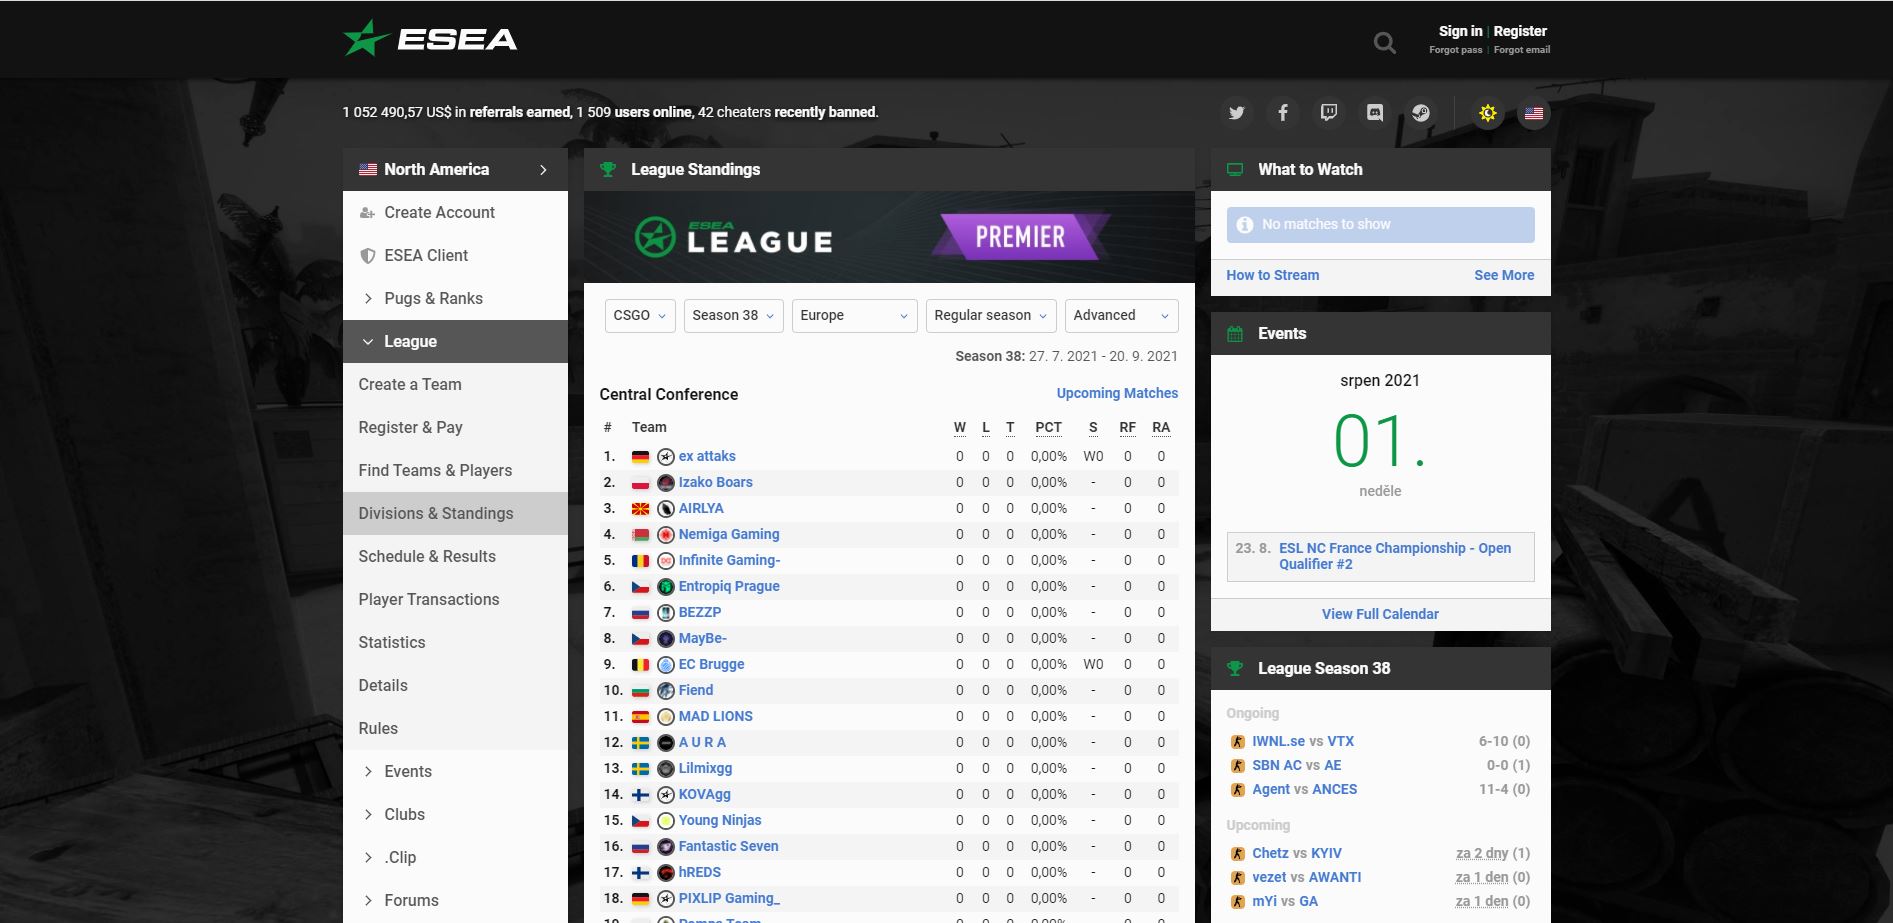Click the CS icon beside Agent vs ANCES
This screenshot has height=923, width=1893.
[x=1237, y=790]
